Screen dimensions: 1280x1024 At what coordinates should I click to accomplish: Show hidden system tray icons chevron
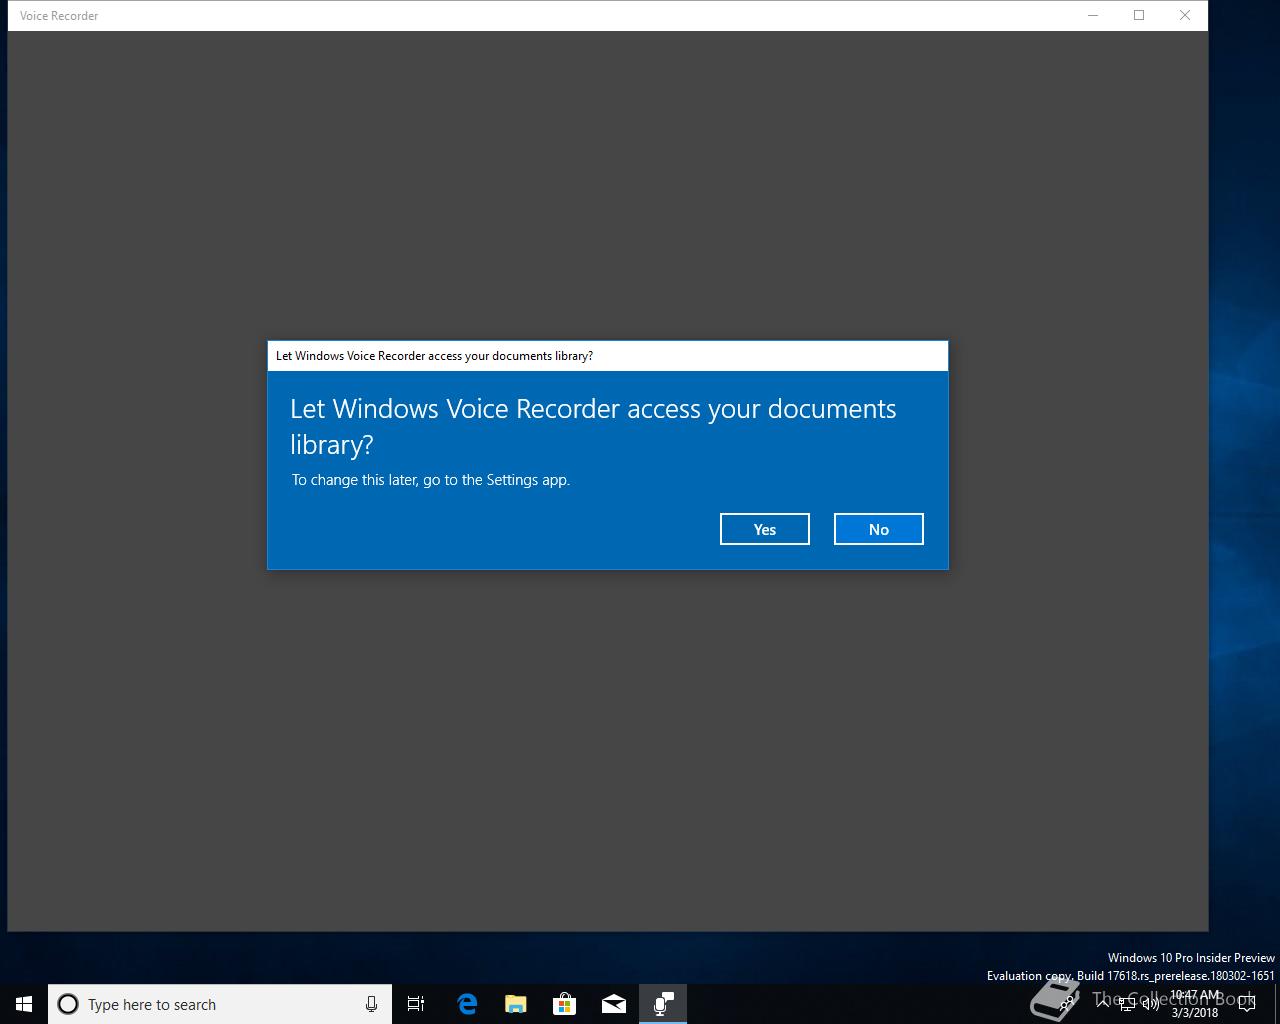[x=1104, y=1004]
